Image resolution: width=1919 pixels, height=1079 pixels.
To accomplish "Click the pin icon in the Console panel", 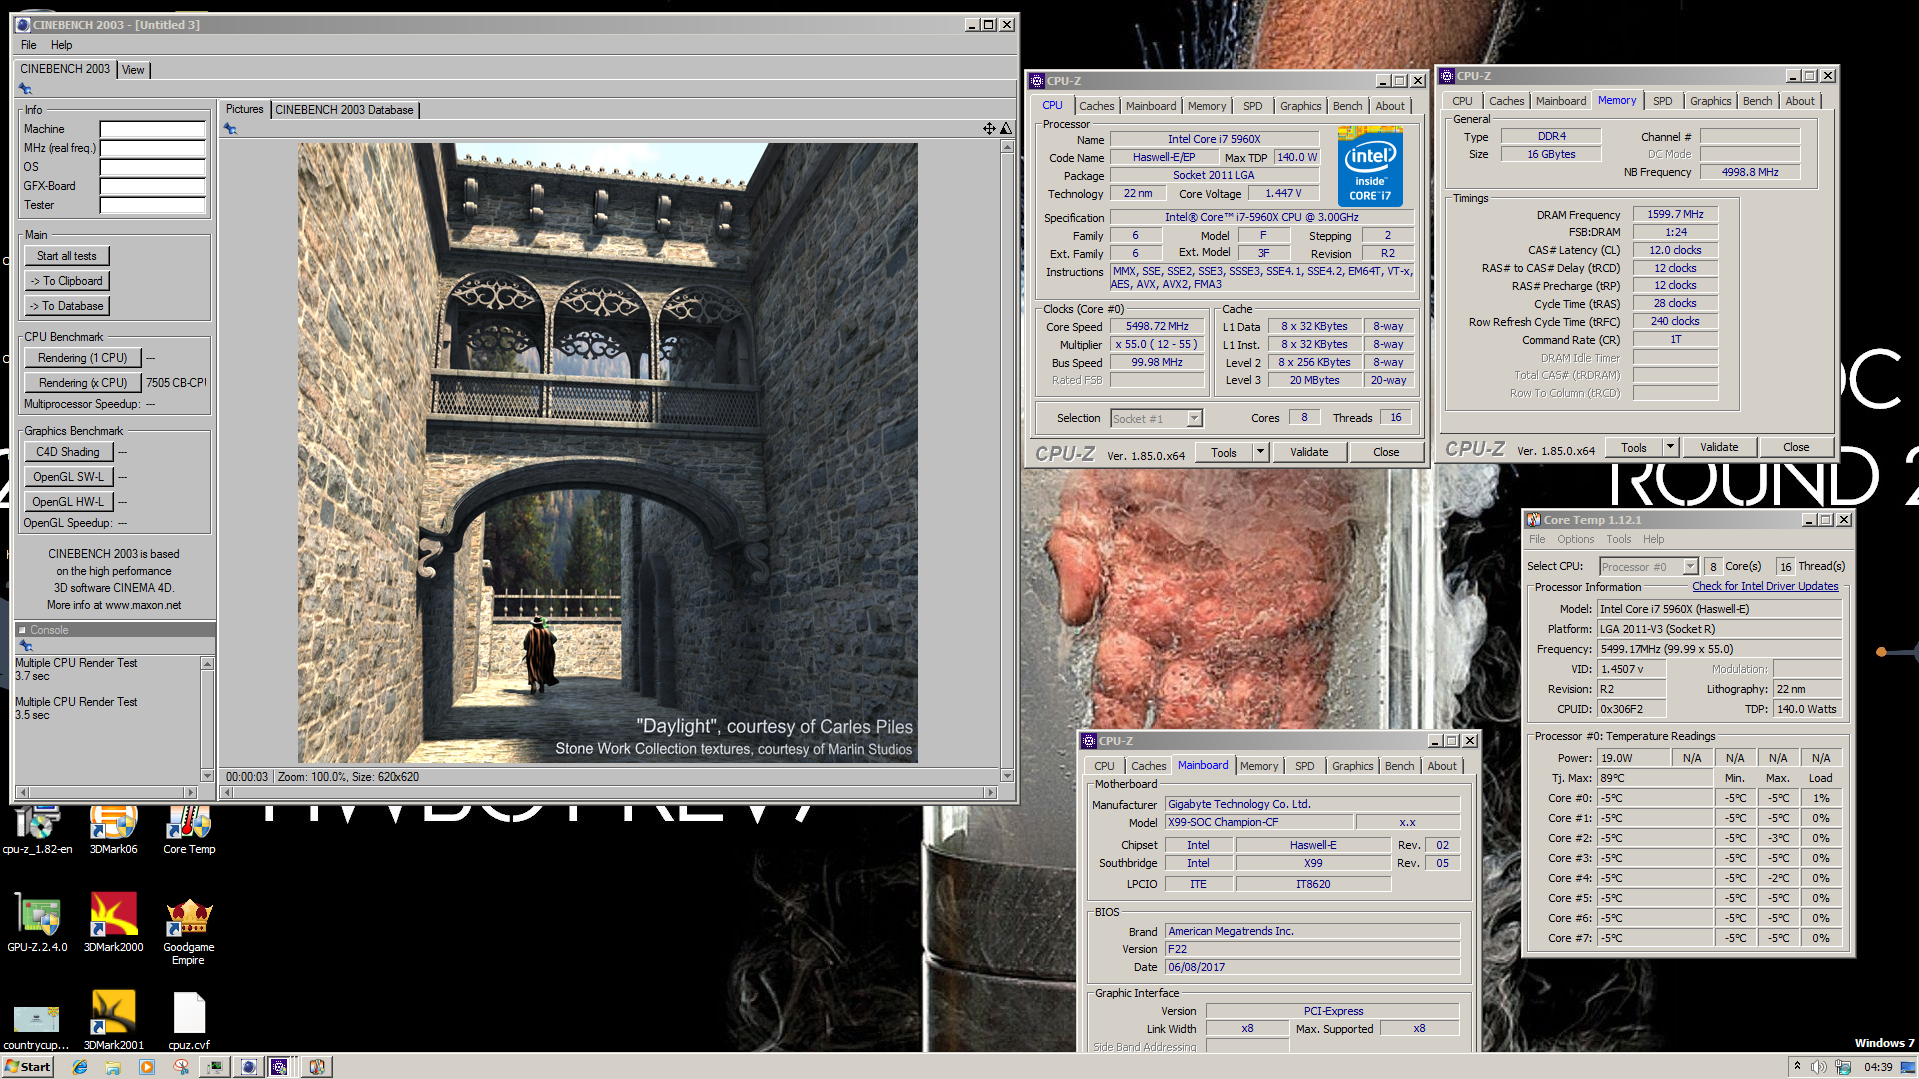I will click(x=26, y=646).
